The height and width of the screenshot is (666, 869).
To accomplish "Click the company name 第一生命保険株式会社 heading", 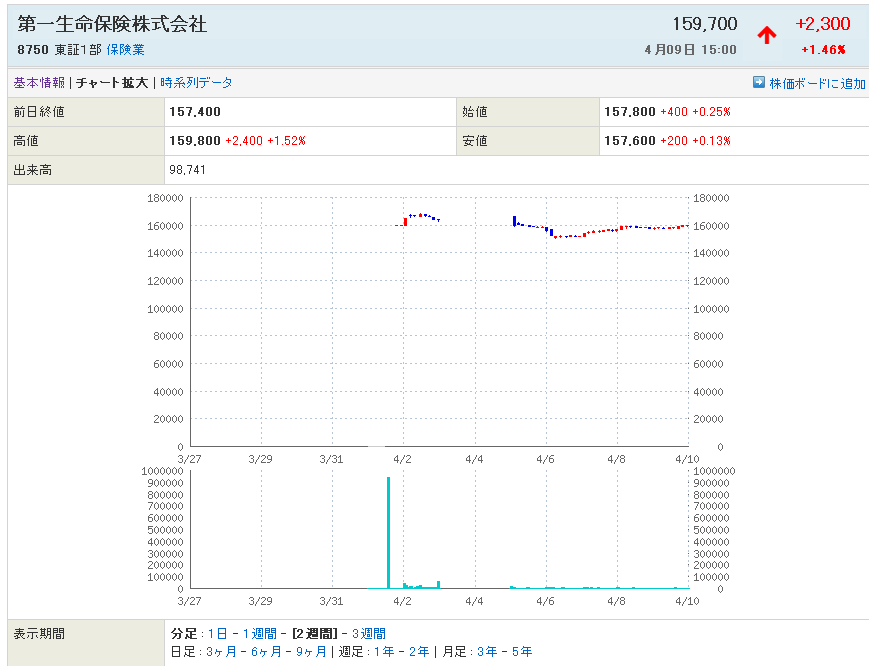I will coord(112,24).
